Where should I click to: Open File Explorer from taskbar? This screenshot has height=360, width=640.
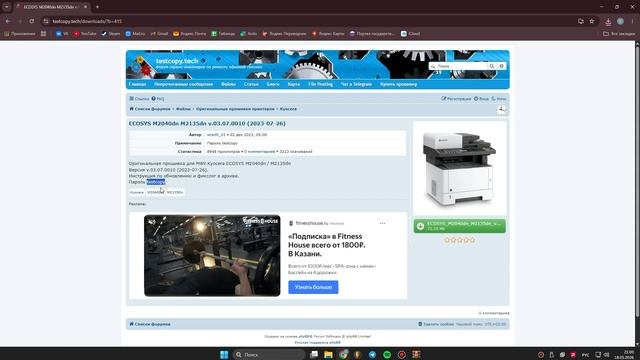(x=328, y=354)
